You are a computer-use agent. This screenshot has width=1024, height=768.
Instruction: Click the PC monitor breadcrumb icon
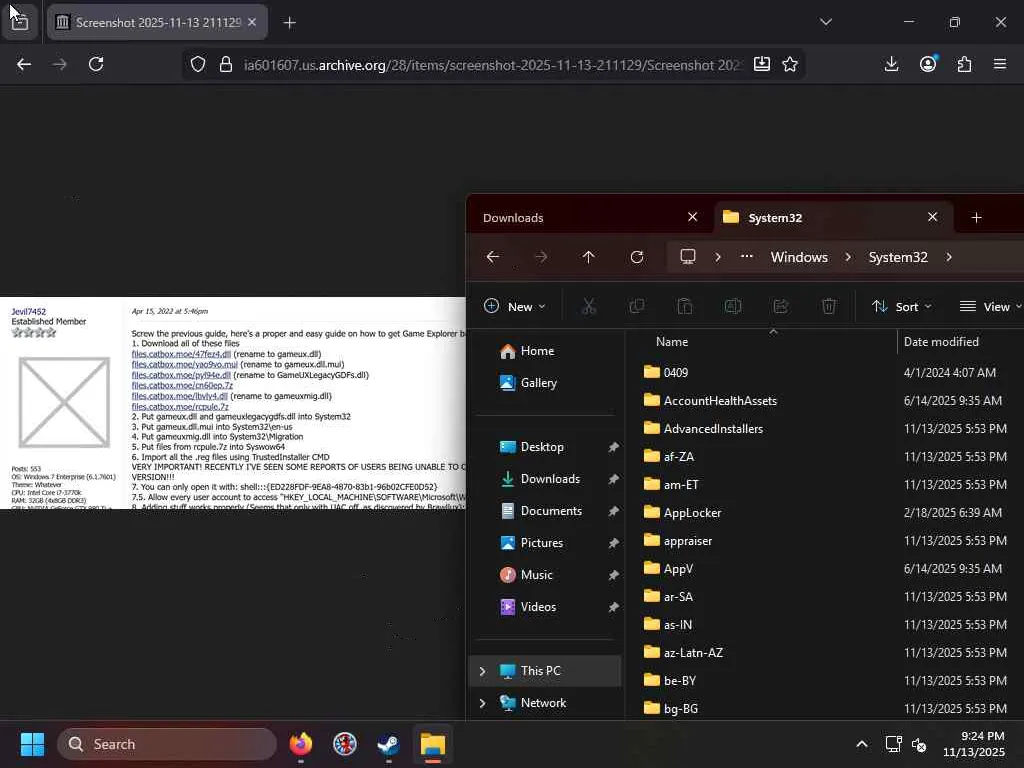click(688, 257)
